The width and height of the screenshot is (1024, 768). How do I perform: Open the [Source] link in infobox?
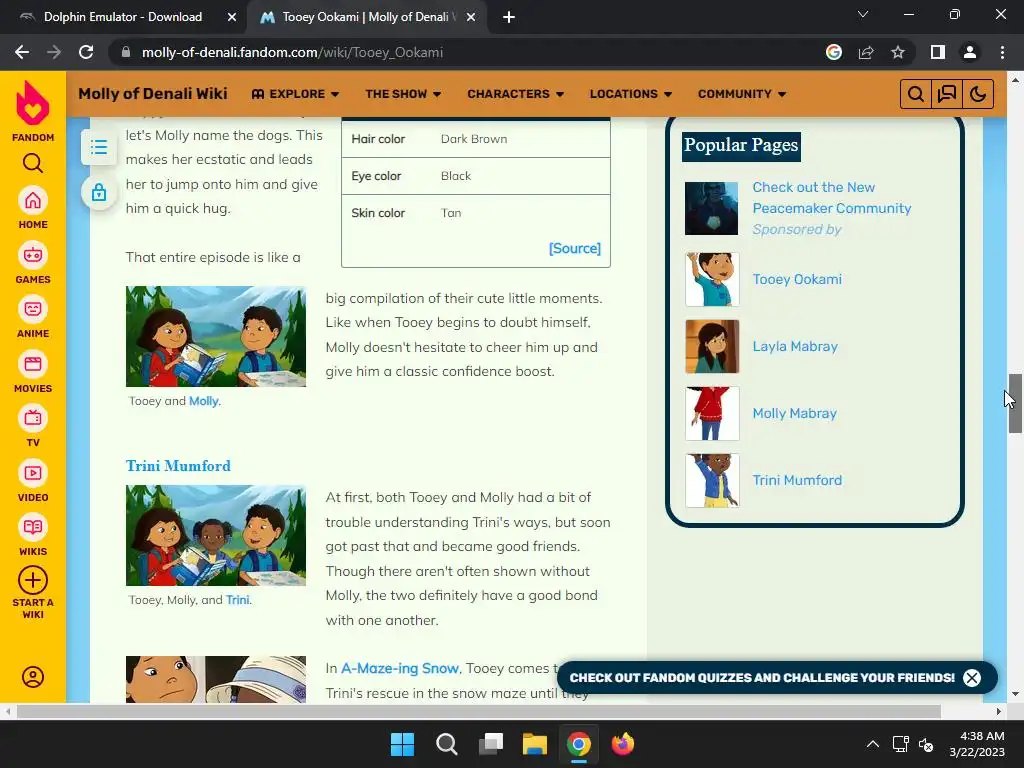[575, 248]
